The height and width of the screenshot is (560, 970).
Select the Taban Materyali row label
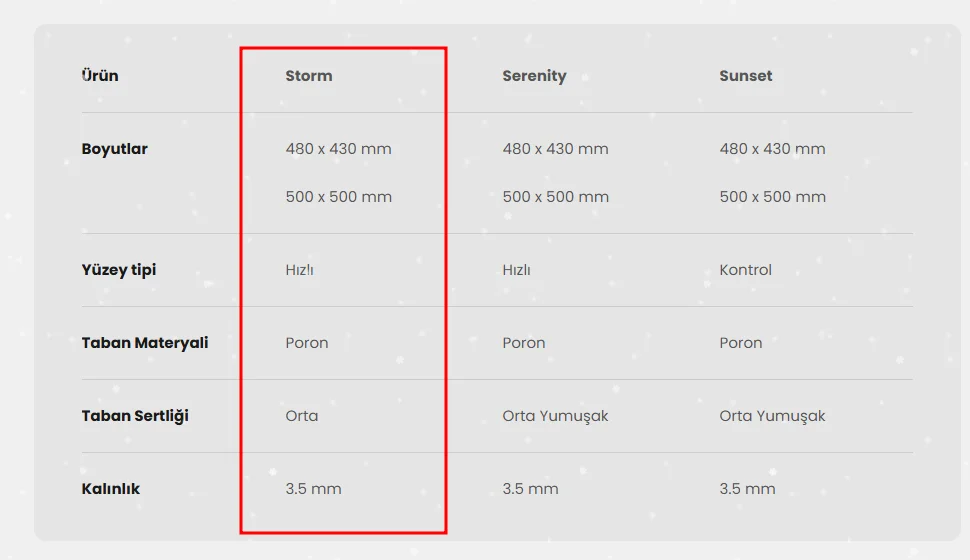(145, 343)
